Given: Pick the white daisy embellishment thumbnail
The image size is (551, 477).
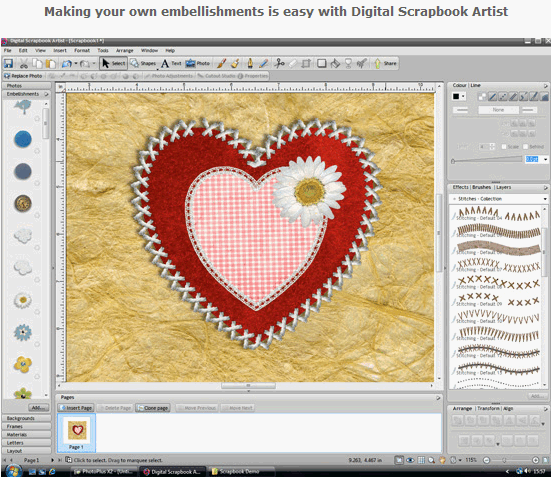Looking at the screenshot, I should (23, 300).
